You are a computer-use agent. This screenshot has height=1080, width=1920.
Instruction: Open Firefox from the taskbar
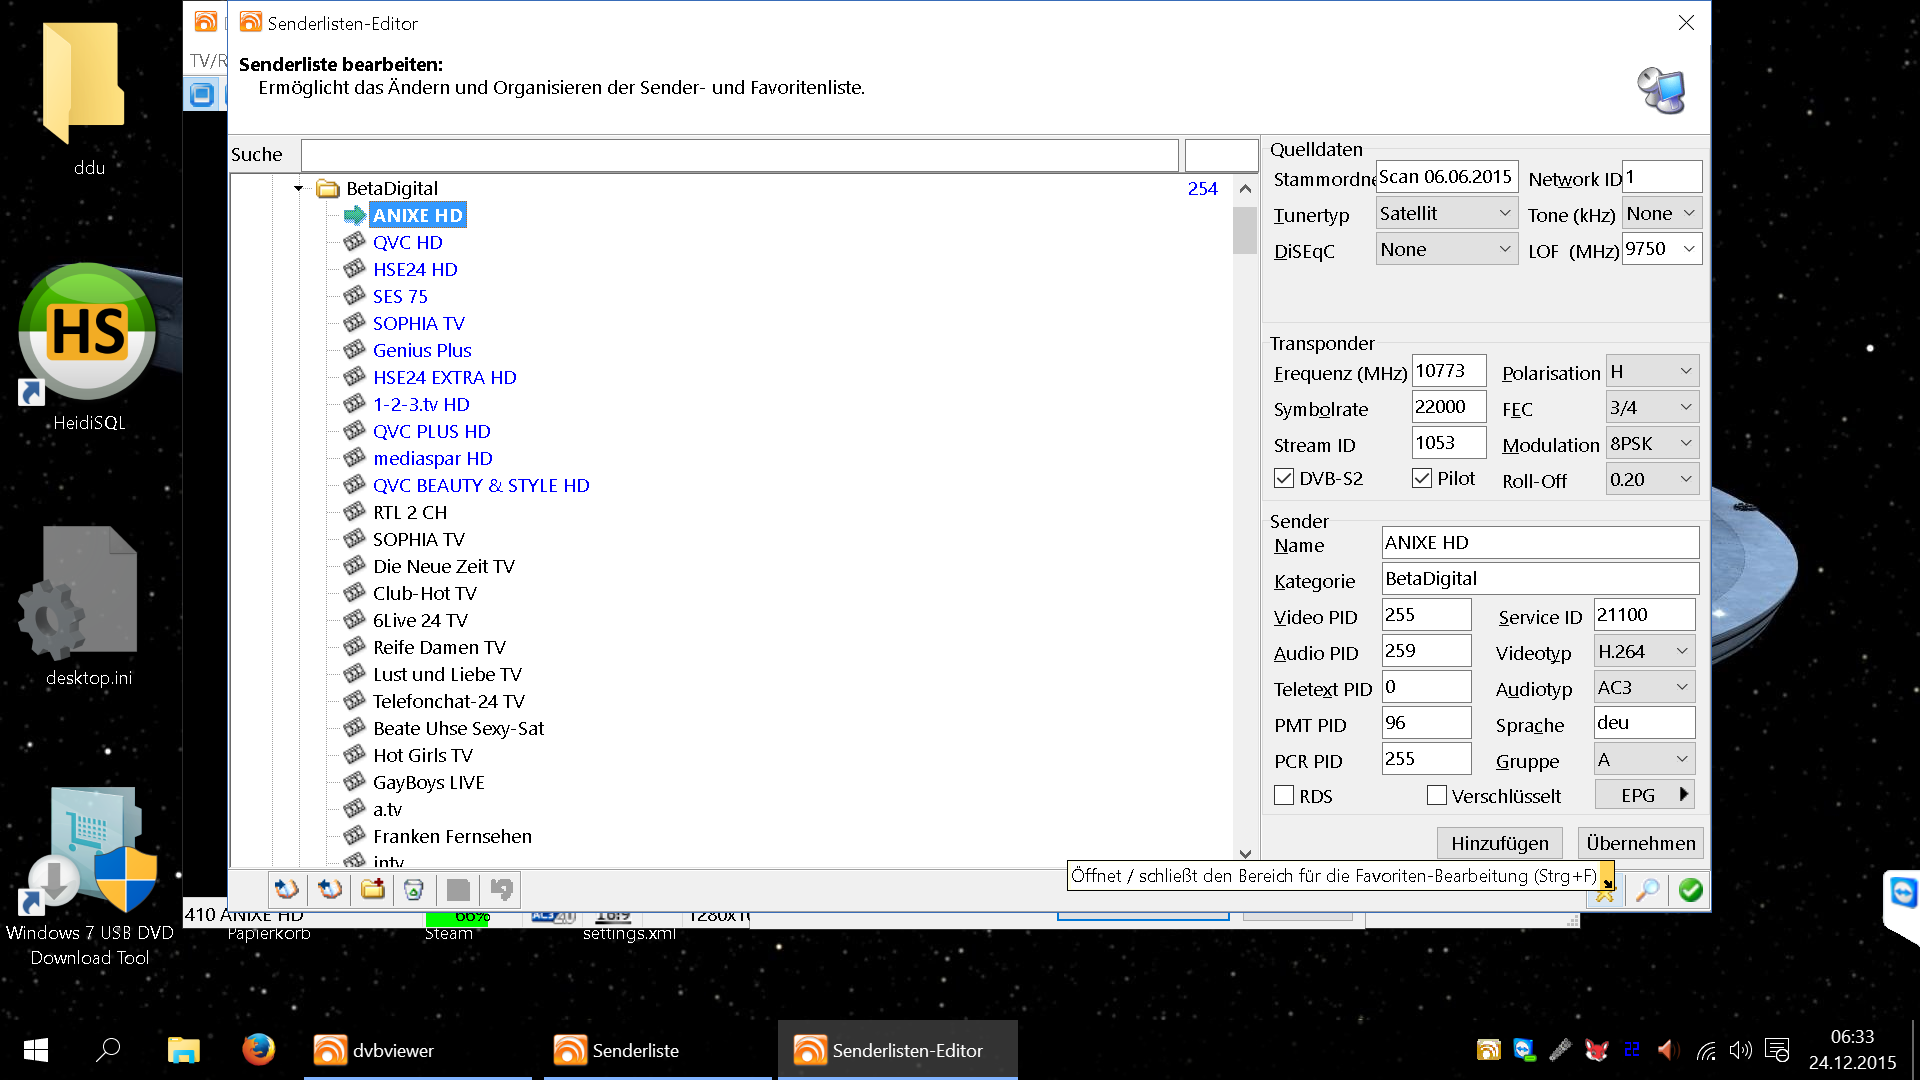click(x=258, y=1050)
